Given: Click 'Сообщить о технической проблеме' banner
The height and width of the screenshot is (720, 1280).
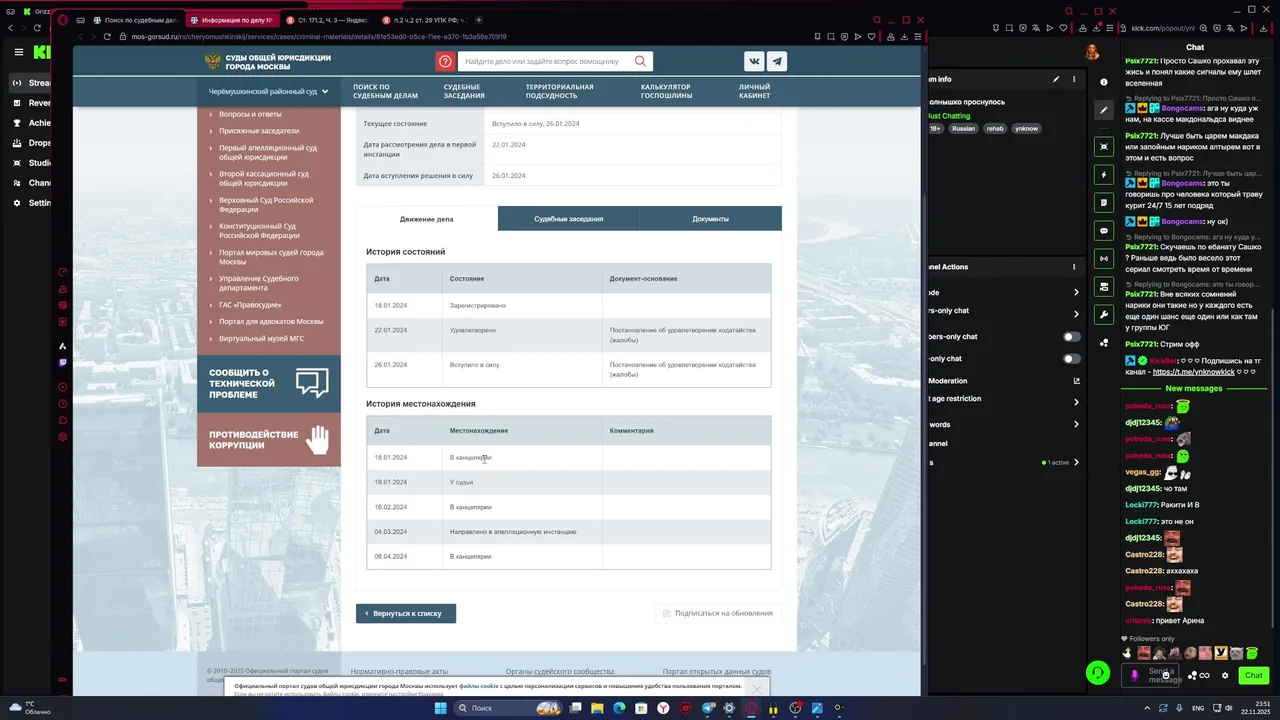Looking at the screenshot, I should click(268, 383).
